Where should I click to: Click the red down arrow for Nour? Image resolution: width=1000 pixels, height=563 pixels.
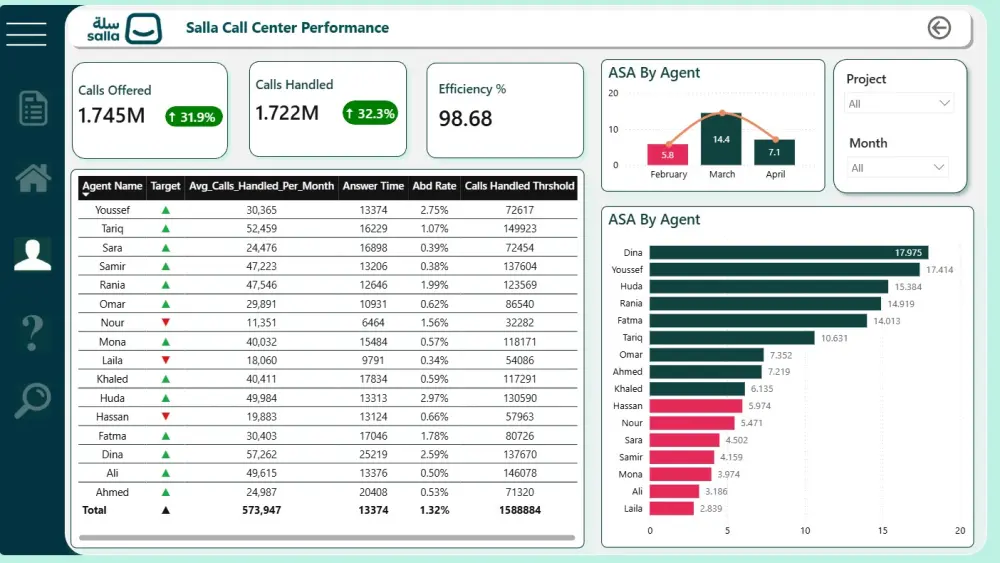pyautogui.click(x=166, y=323)
